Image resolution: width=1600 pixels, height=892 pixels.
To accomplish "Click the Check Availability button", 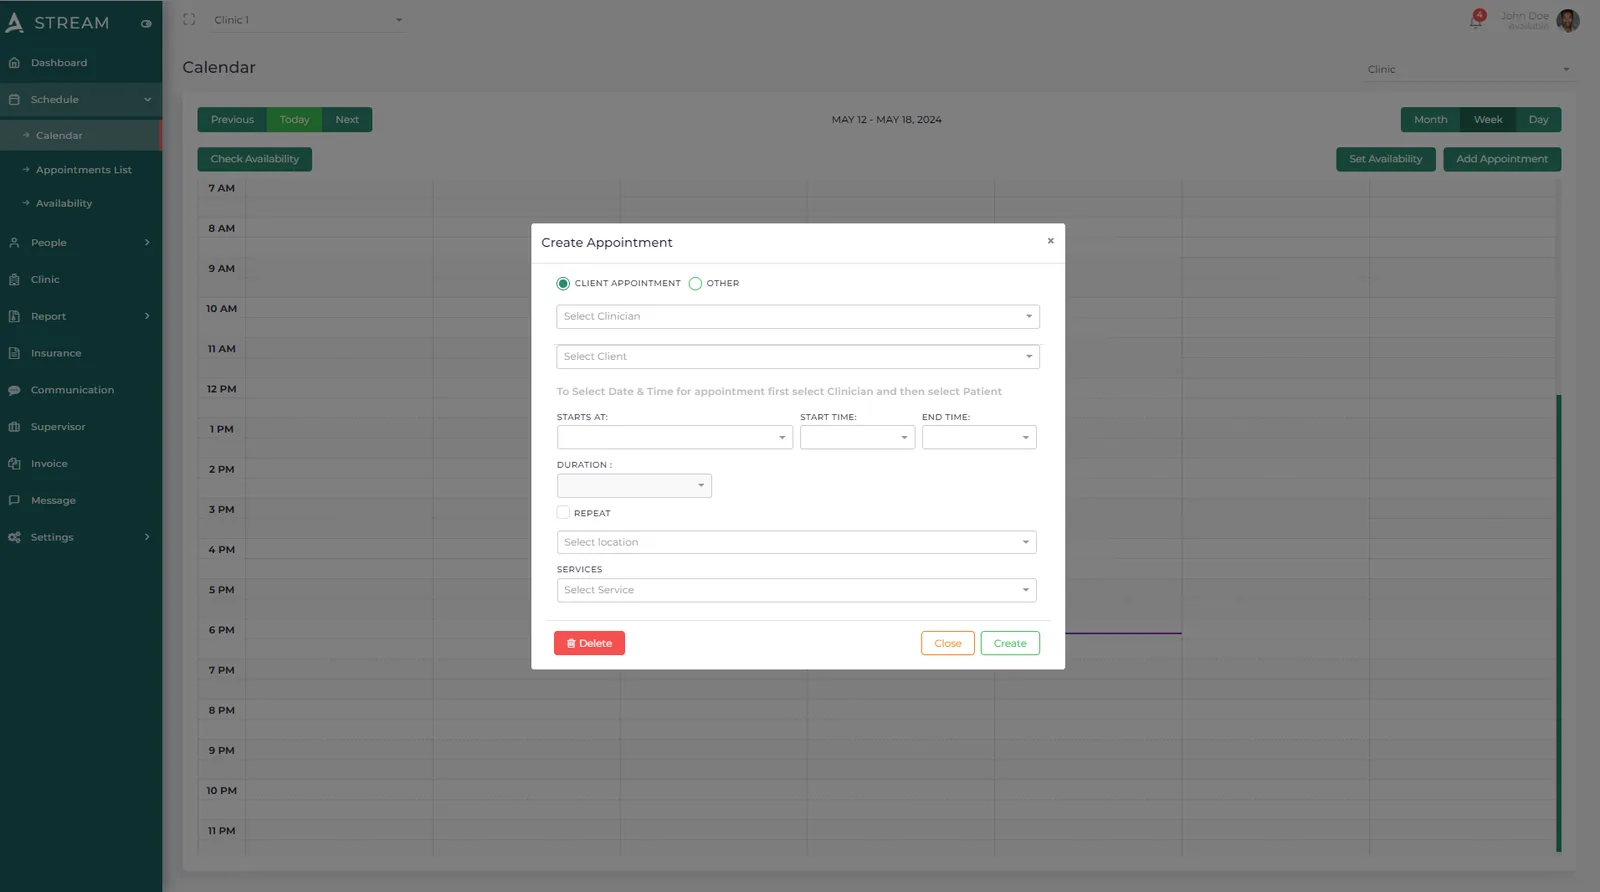I will pos(254,160).
